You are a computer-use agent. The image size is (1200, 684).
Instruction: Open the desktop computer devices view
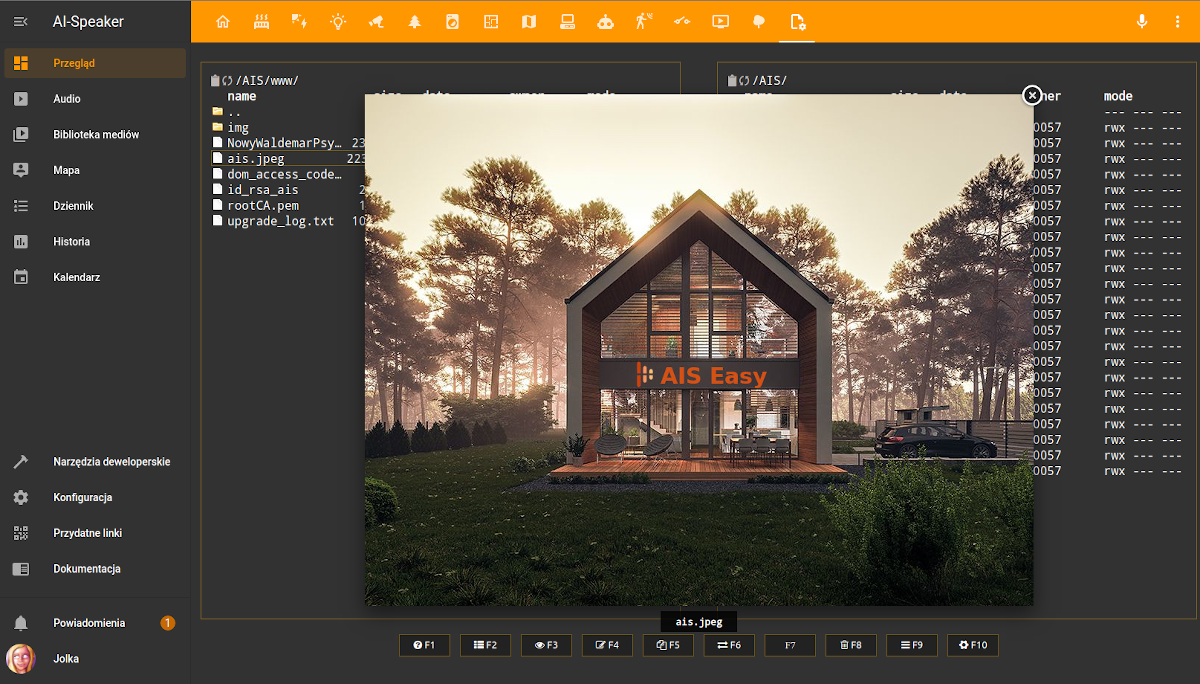567,21
